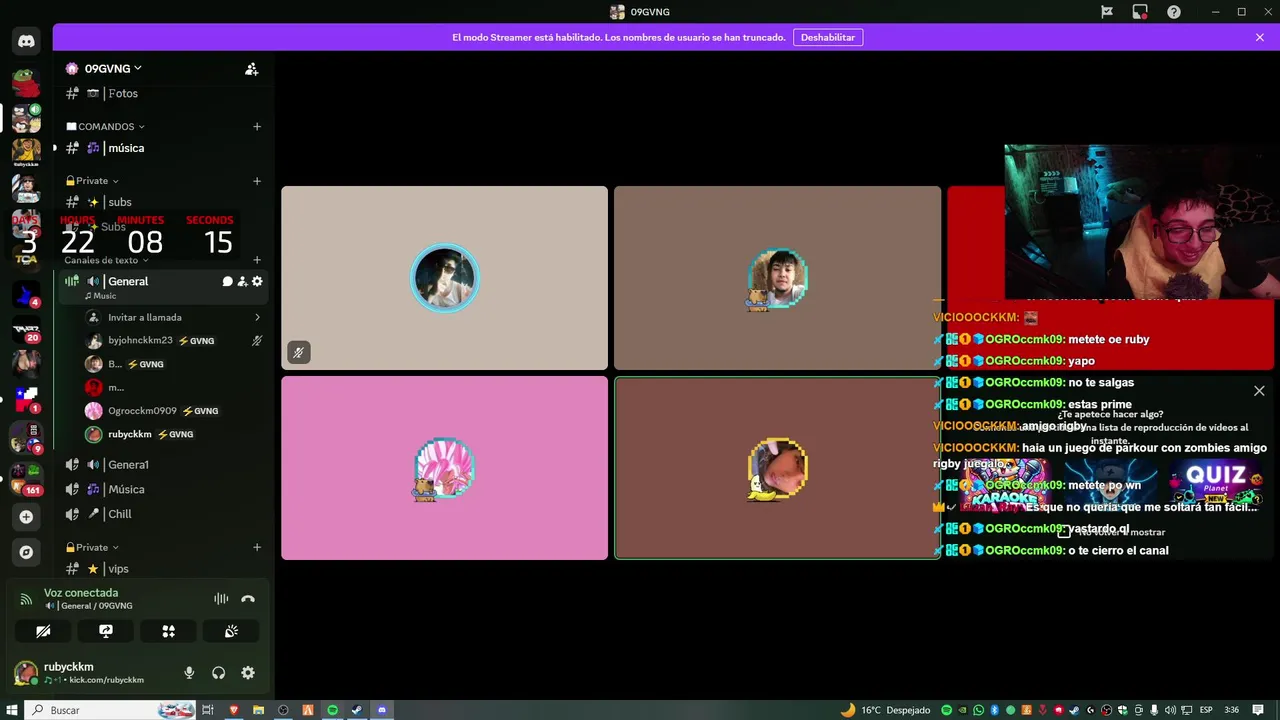This screenshot has height=720, width=1280.
Task: Open green frog server icon
Action: [26, 82]
